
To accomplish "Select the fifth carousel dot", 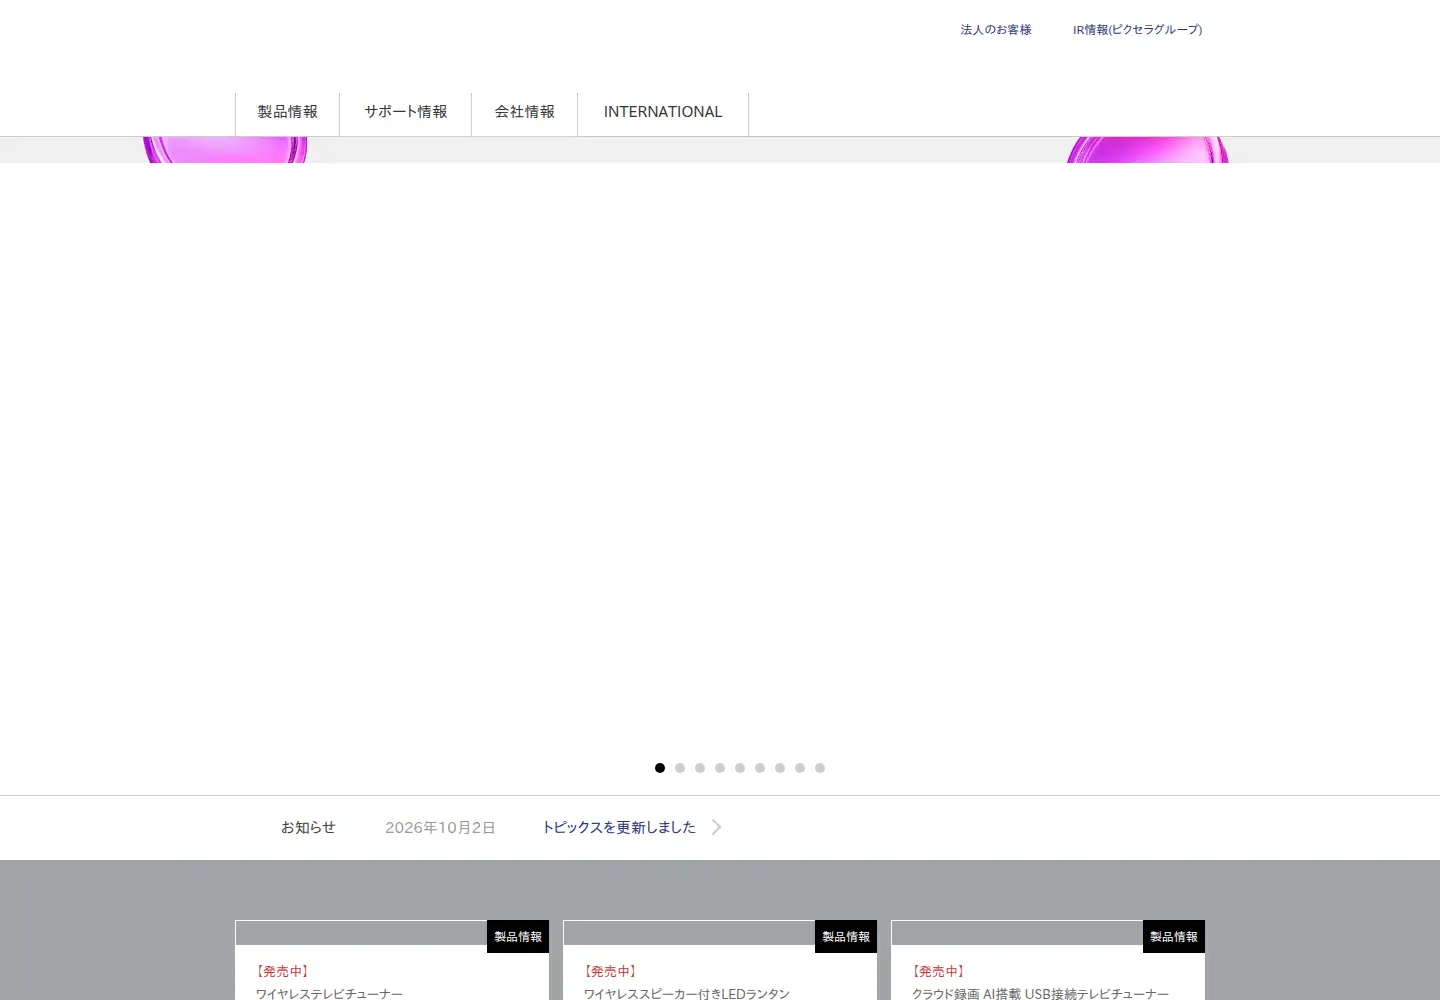I will pyautogui.click(x=740, y=768).
